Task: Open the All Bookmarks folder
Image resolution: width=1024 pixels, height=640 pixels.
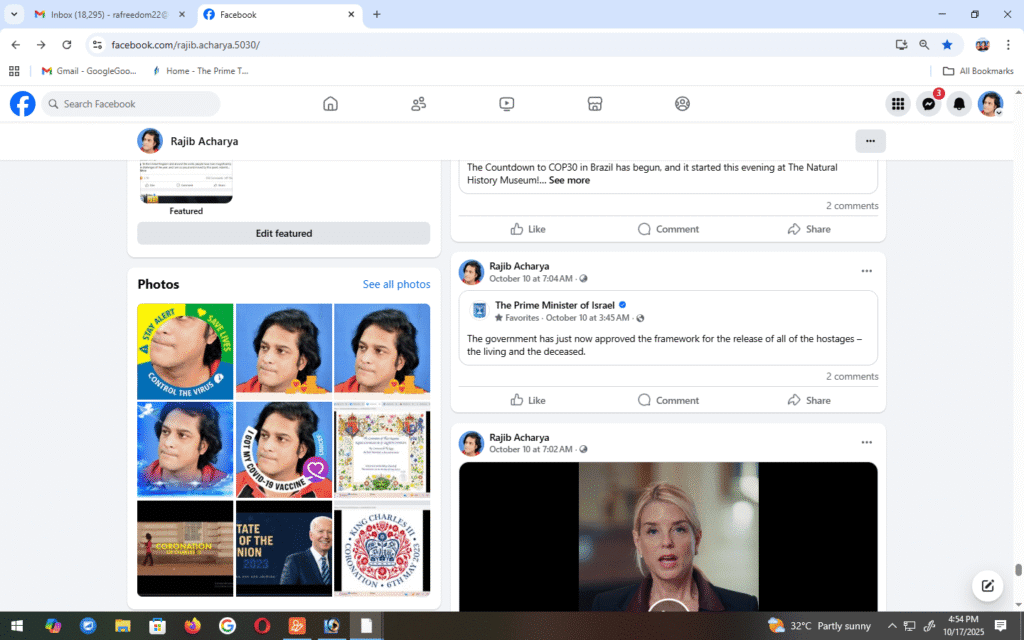Action: 978,71
